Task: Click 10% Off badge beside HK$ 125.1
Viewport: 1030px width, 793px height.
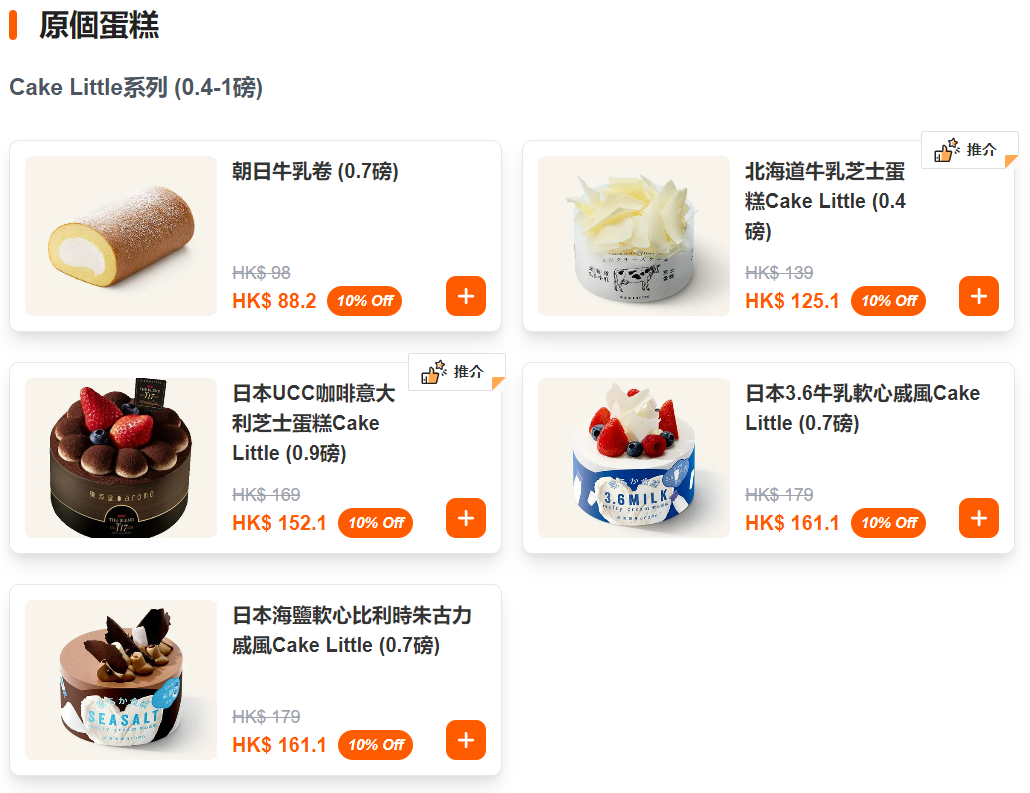Action: [889, 301]
